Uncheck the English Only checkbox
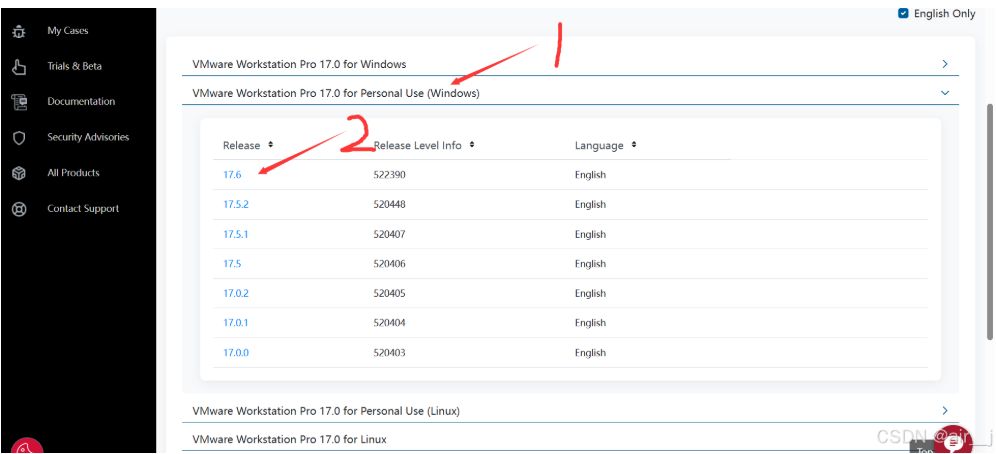The height and width of the screenshot is (454, 996). [903, 13]
